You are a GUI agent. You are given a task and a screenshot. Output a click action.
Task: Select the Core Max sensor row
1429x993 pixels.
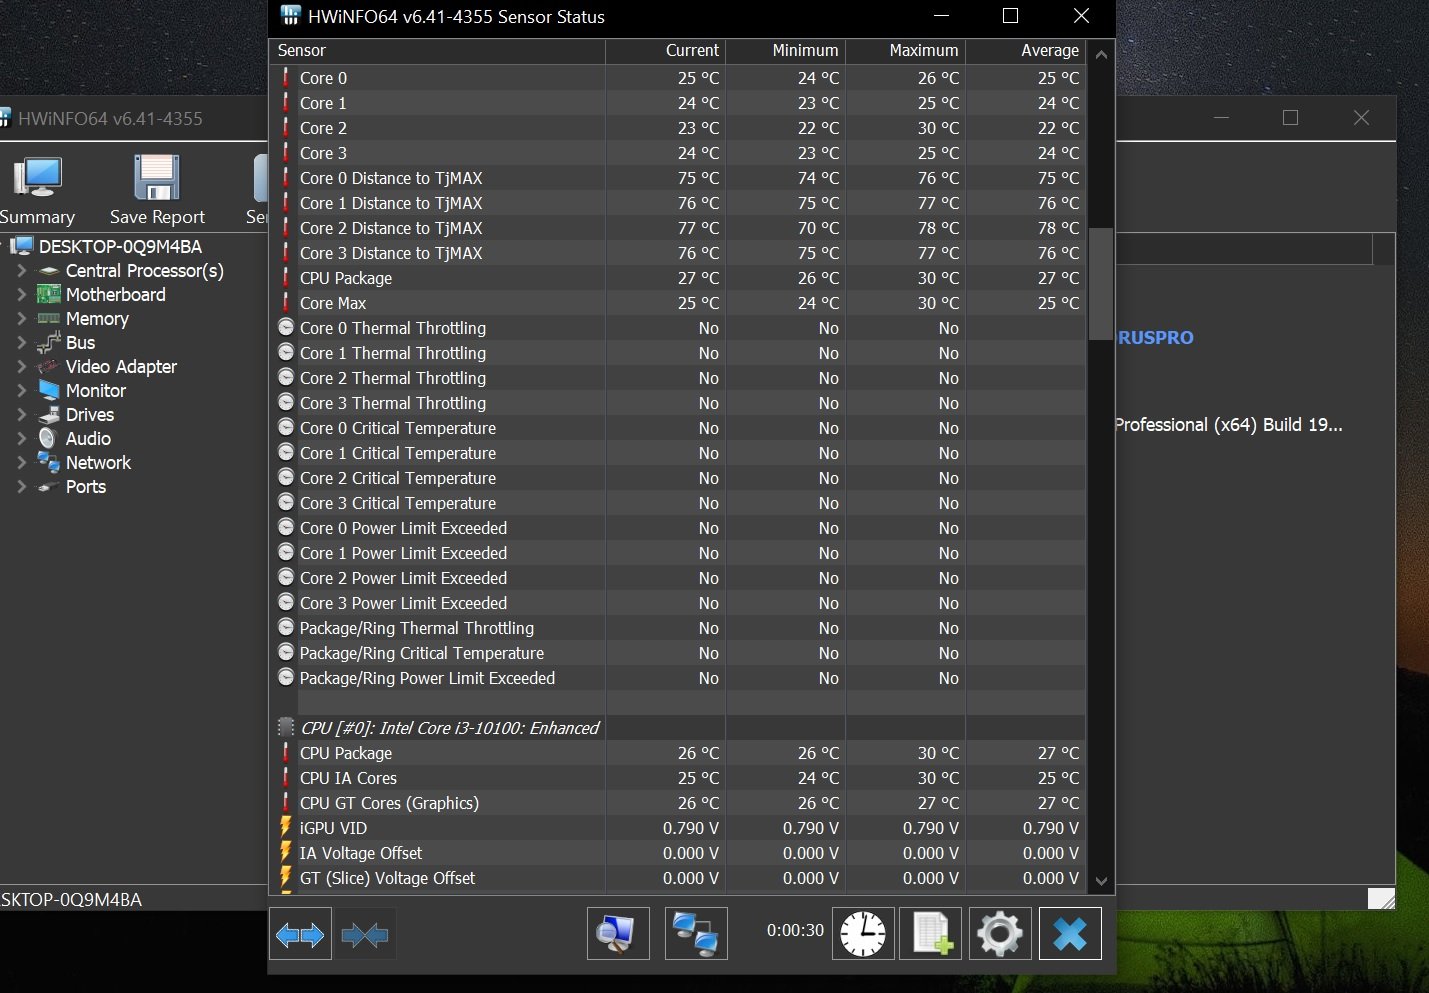[x=677, y=303]
